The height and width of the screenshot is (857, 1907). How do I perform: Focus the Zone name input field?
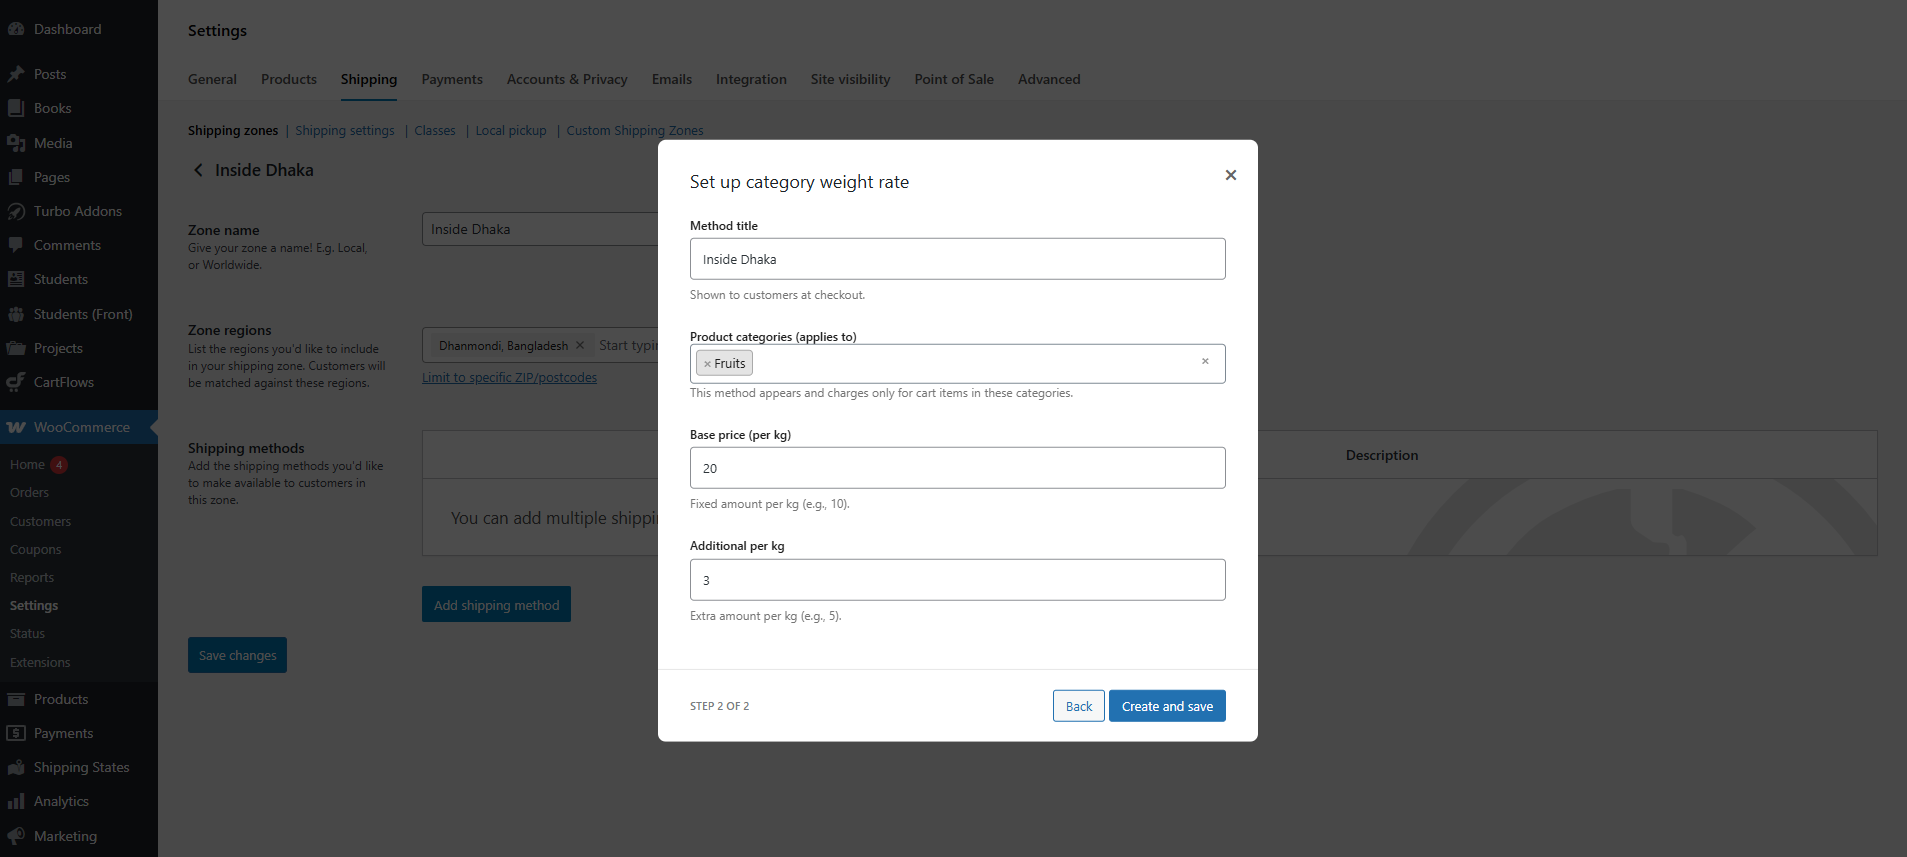tap(540, 229)
